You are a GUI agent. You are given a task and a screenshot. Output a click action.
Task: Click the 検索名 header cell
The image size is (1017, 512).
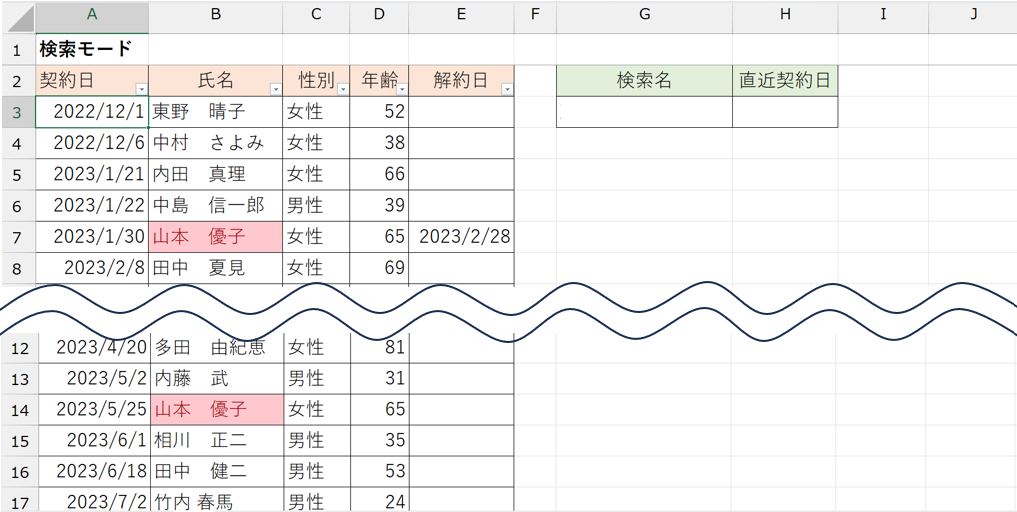pyautogui.click(x=645, y=81)
